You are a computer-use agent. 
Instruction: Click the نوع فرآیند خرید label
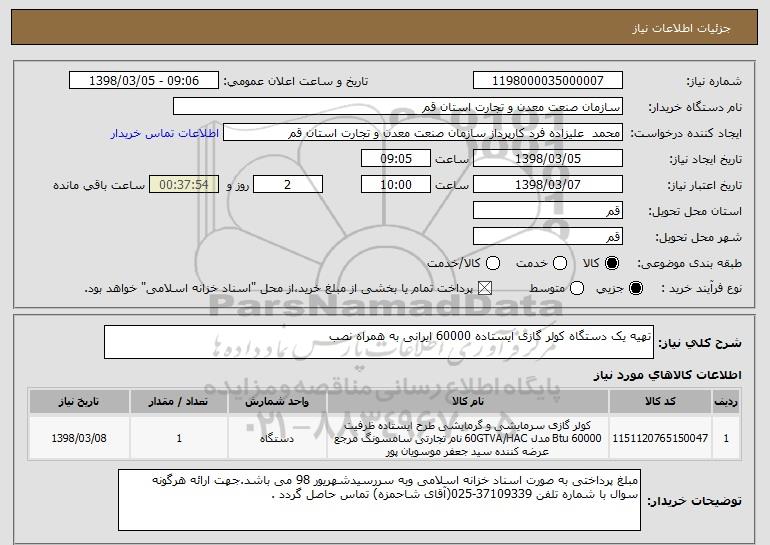click(701, 288)
